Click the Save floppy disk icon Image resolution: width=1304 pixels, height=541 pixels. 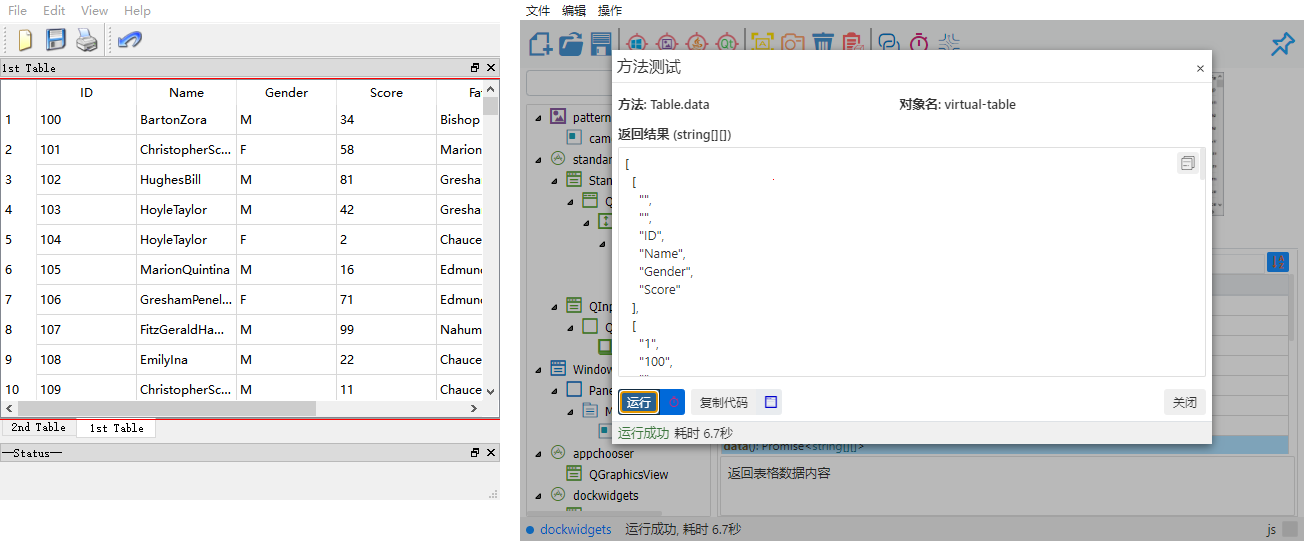click(56, 40)
